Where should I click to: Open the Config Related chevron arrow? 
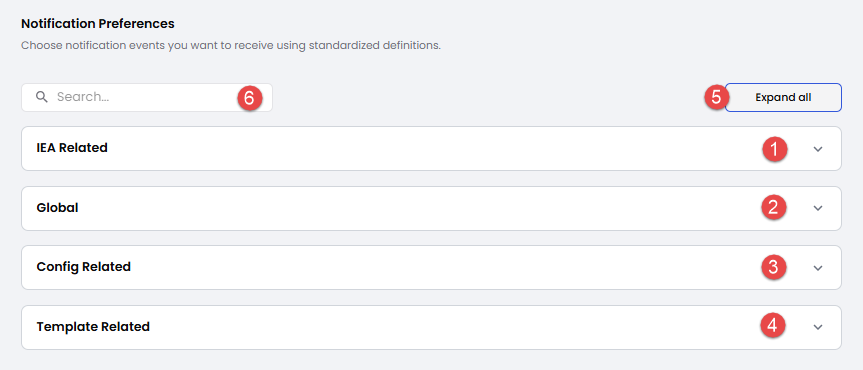(x=818, y=268)
